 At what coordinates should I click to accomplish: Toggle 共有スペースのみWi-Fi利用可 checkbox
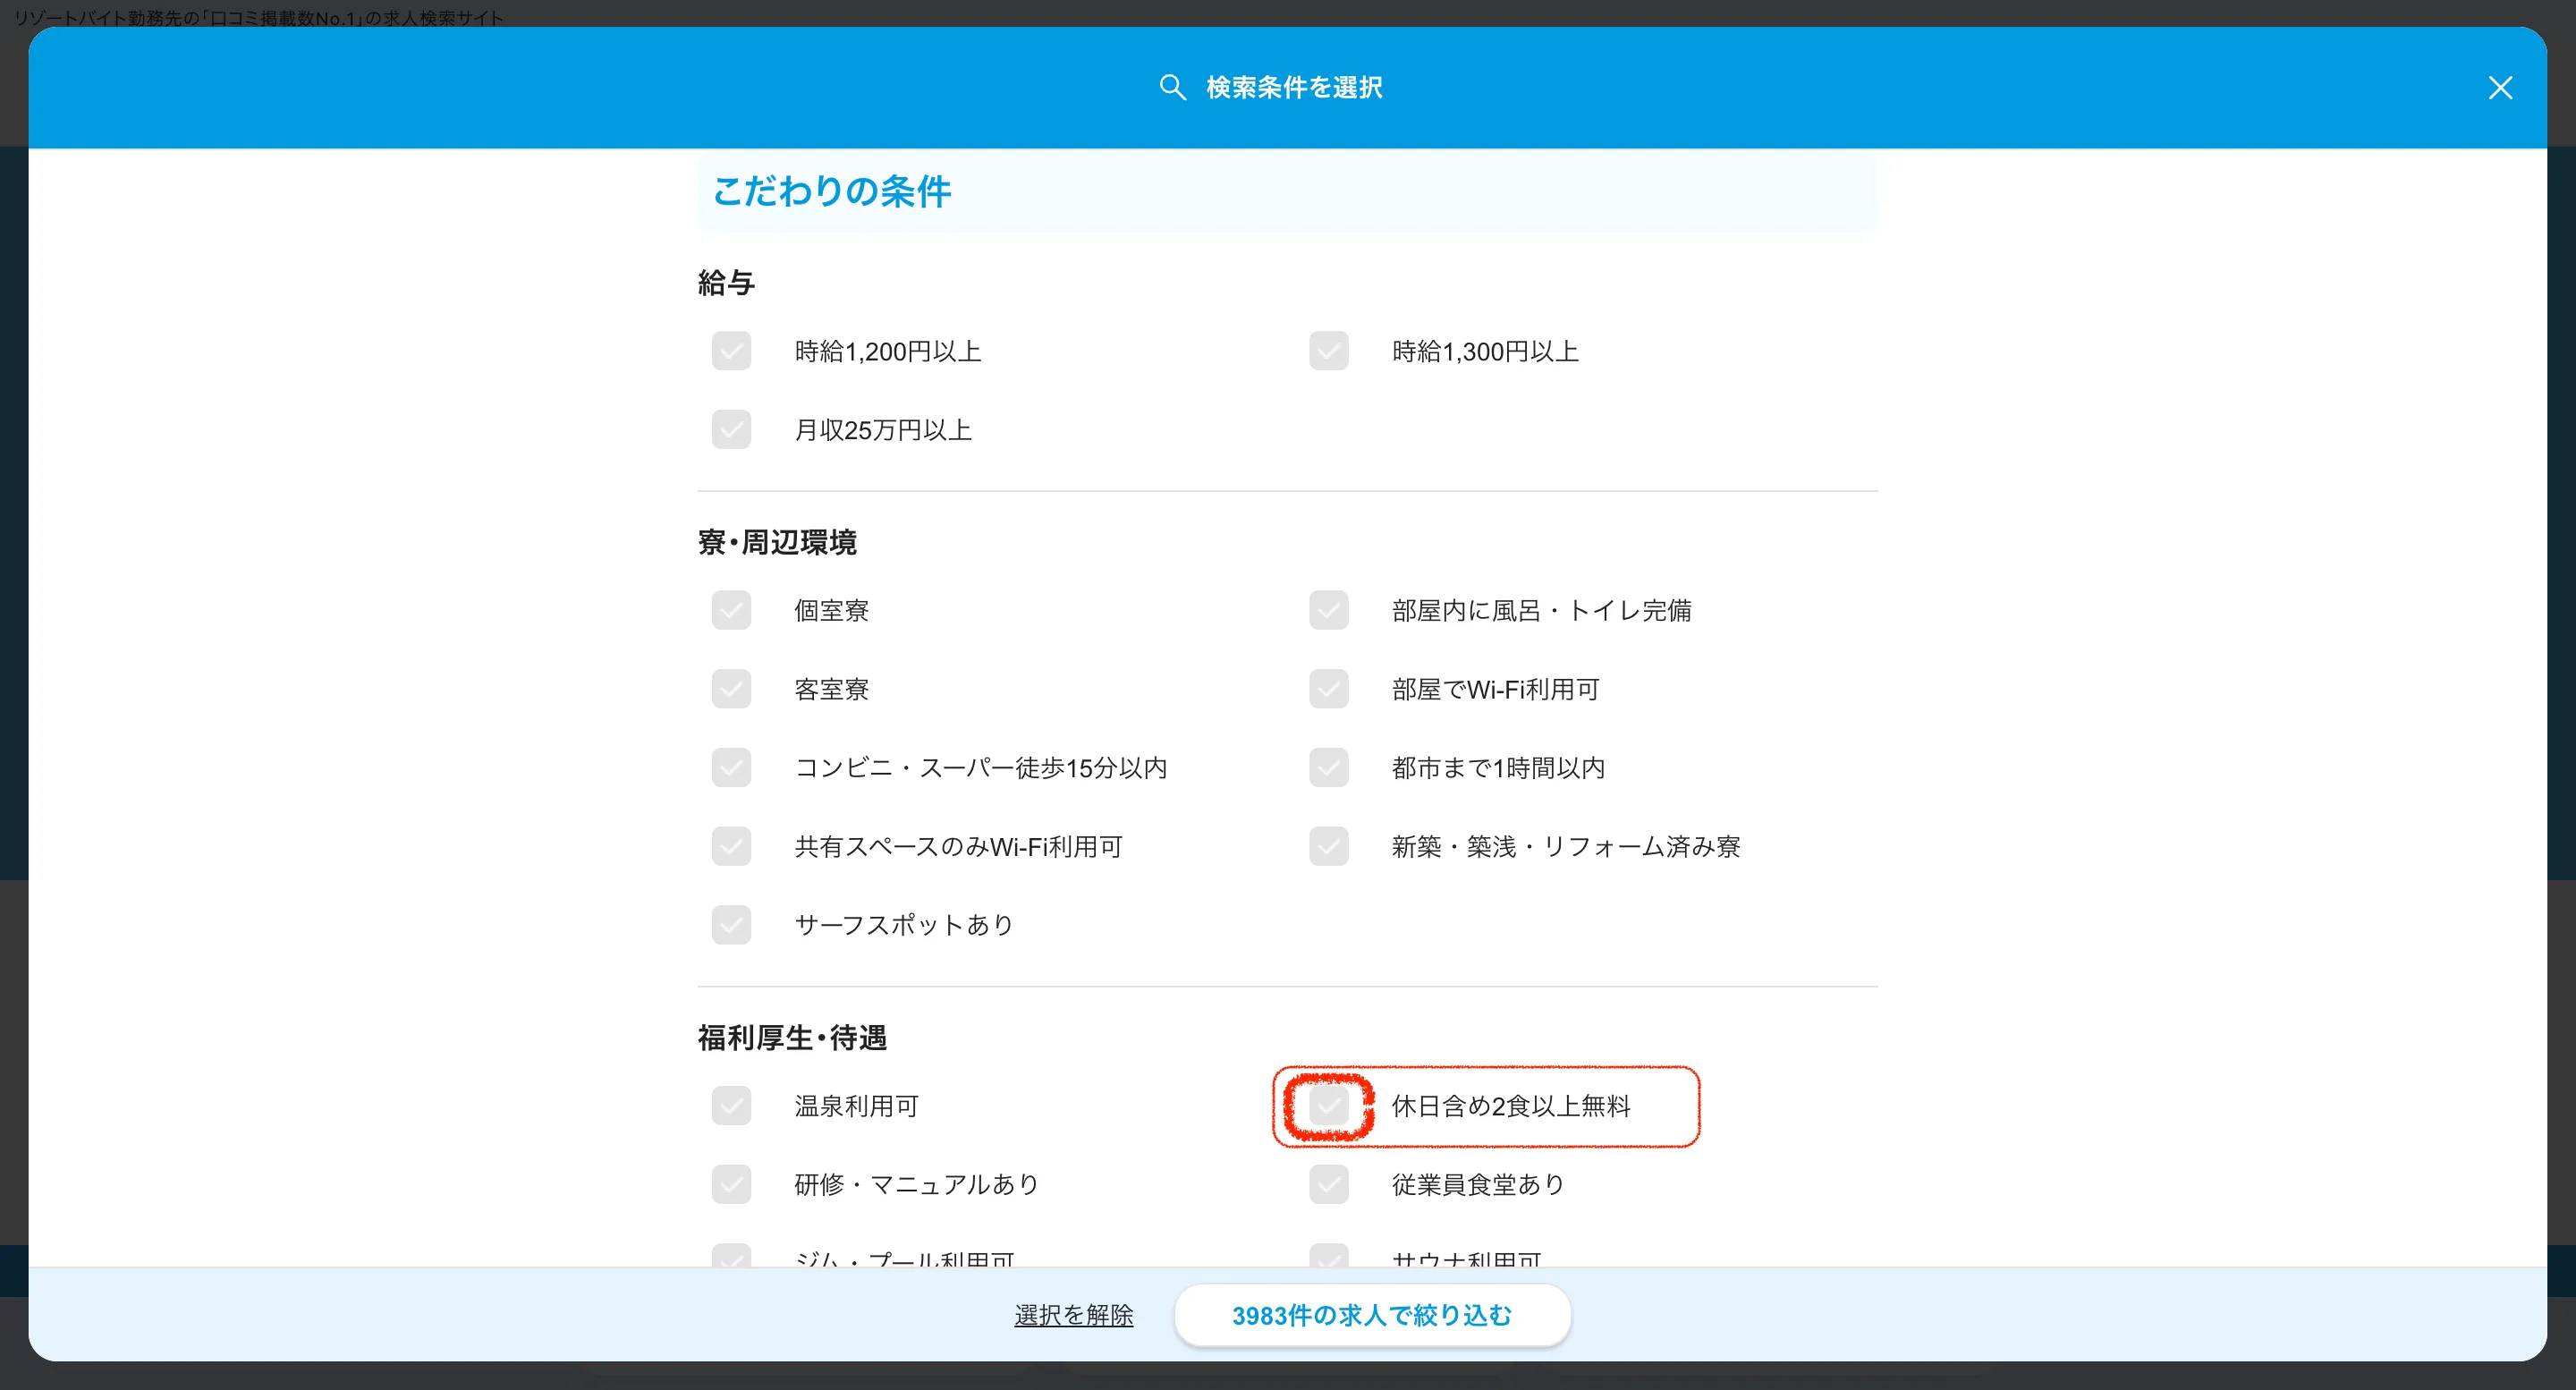pos(731,846)
